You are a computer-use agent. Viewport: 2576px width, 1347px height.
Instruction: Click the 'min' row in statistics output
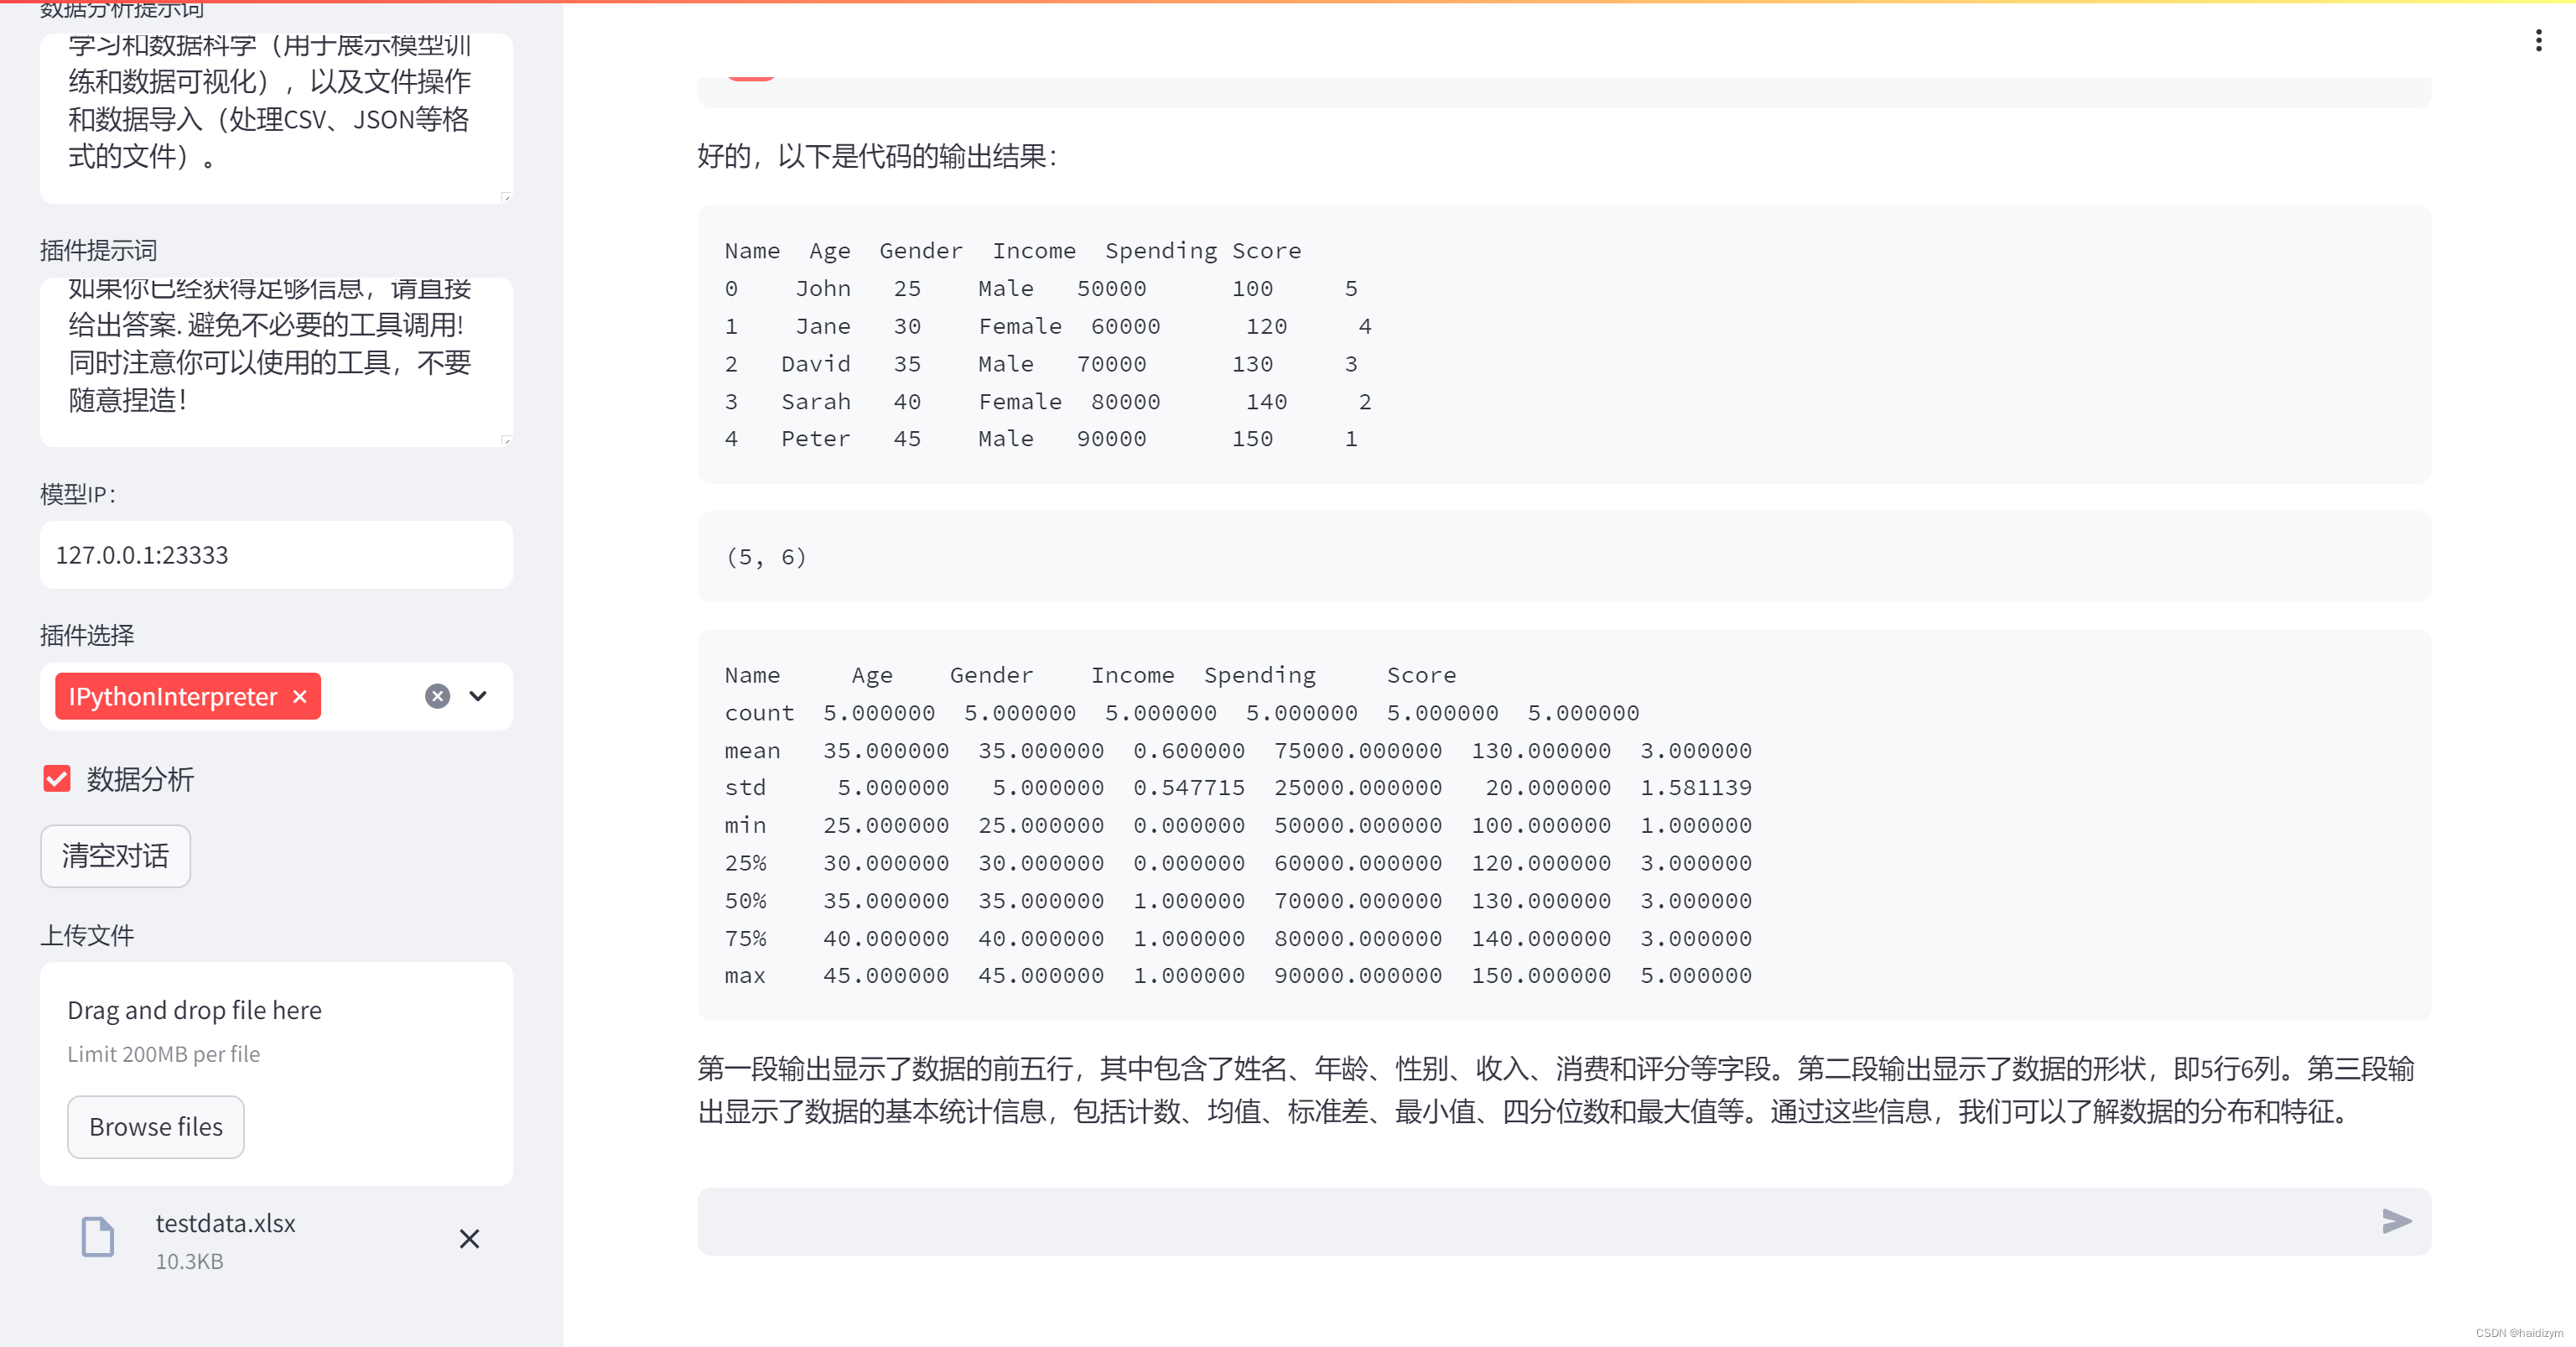[x=1238, y=825]
